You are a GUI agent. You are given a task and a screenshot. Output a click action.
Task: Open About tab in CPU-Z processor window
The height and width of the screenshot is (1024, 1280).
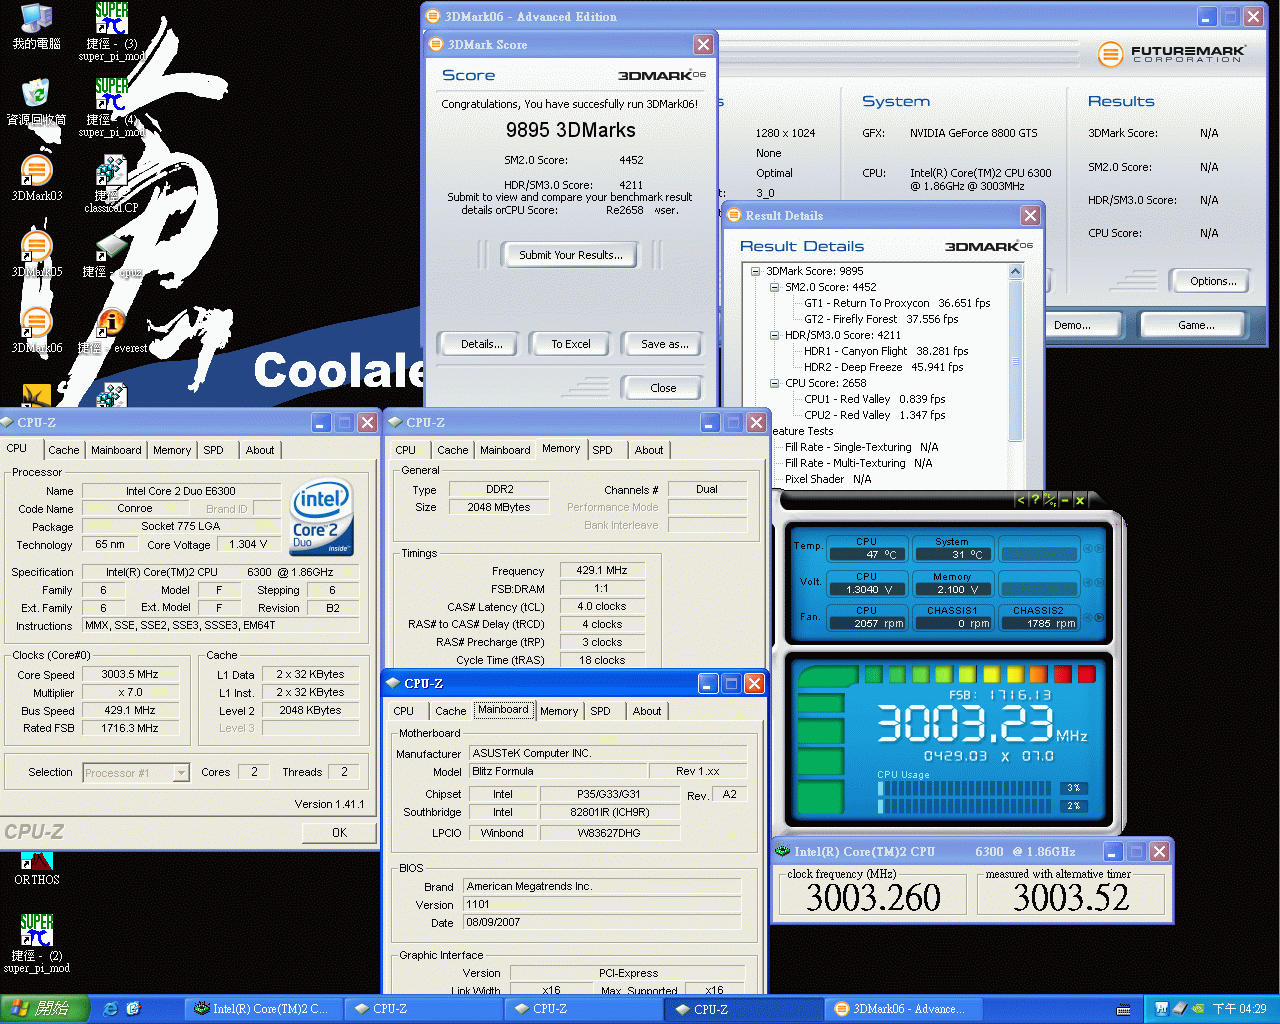tap(260, 450)
